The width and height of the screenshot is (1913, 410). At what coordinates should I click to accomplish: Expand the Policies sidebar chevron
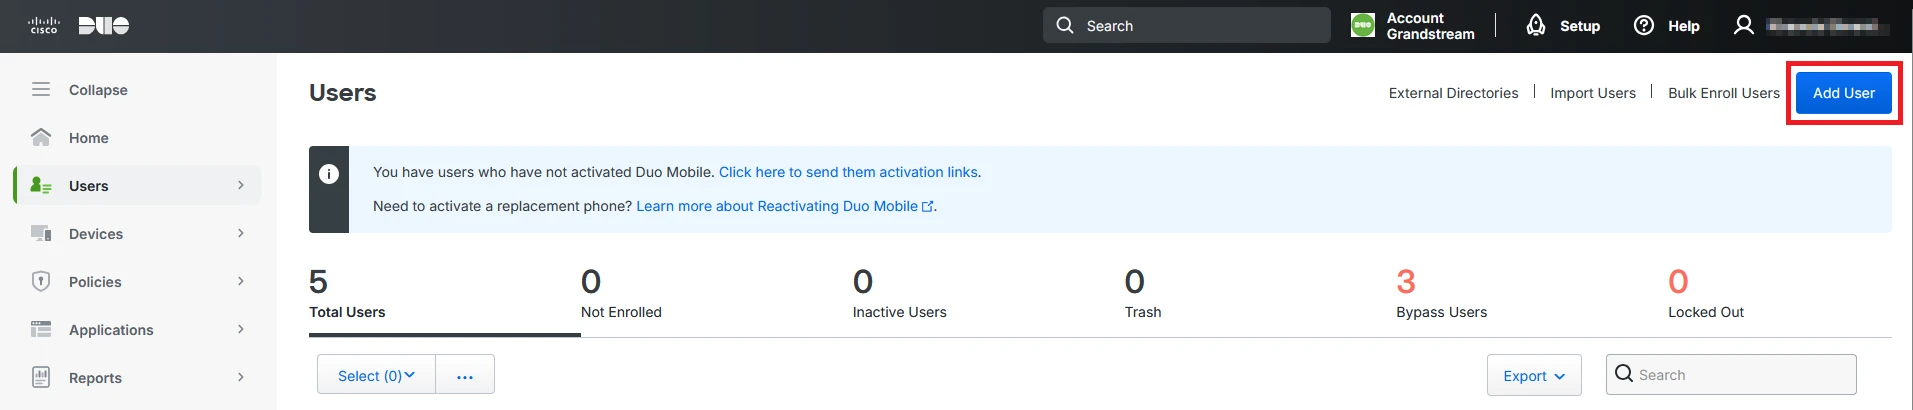click(241, 281)
